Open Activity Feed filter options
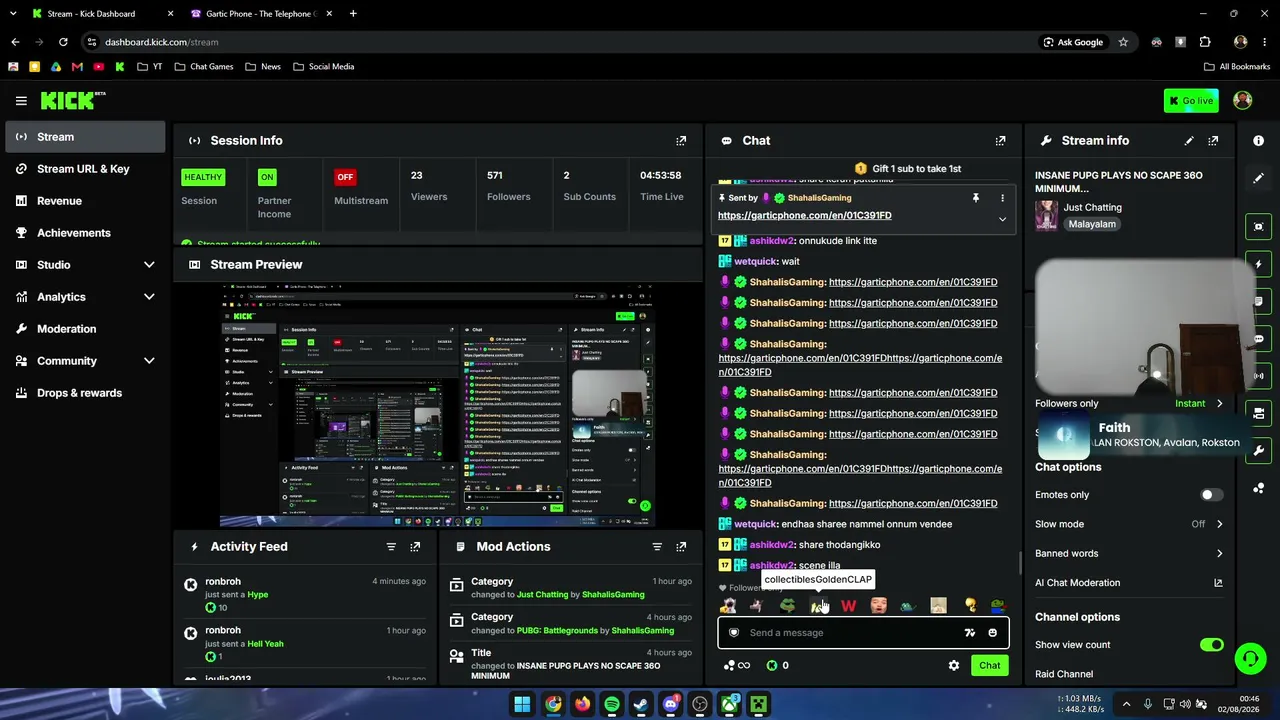This screenshot has height=720, width=1280. click(x=391, y=547)
